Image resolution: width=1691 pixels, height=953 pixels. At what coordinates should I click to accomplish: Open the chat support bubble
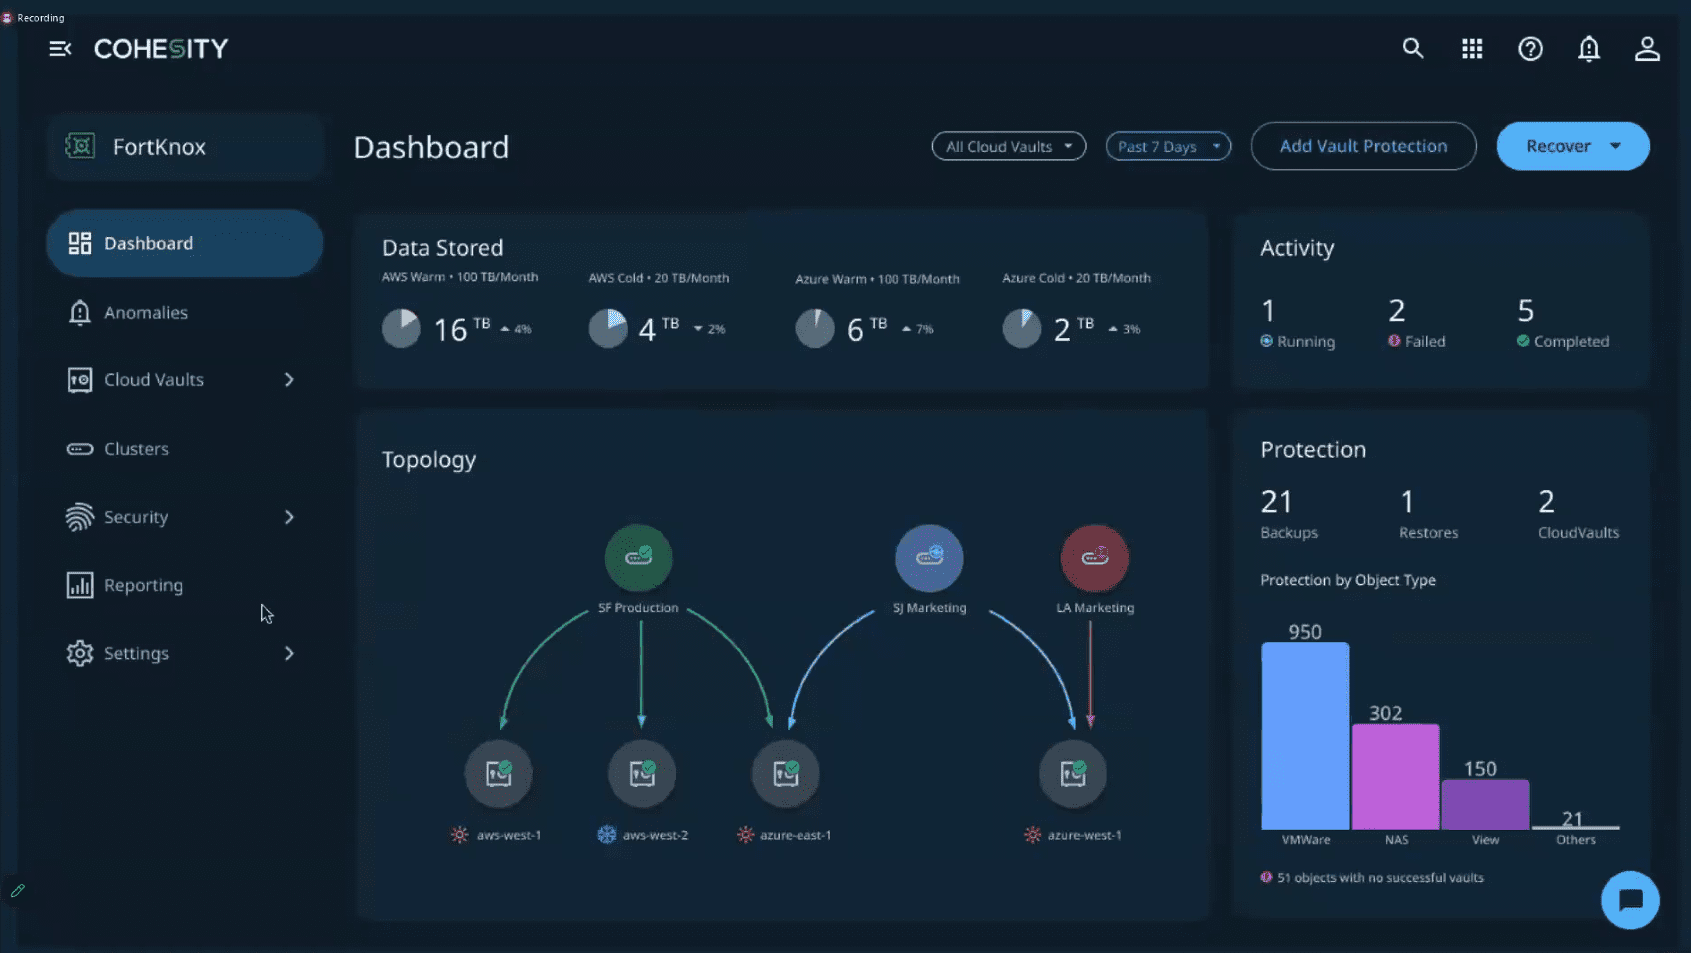[x=1630, y=900]
